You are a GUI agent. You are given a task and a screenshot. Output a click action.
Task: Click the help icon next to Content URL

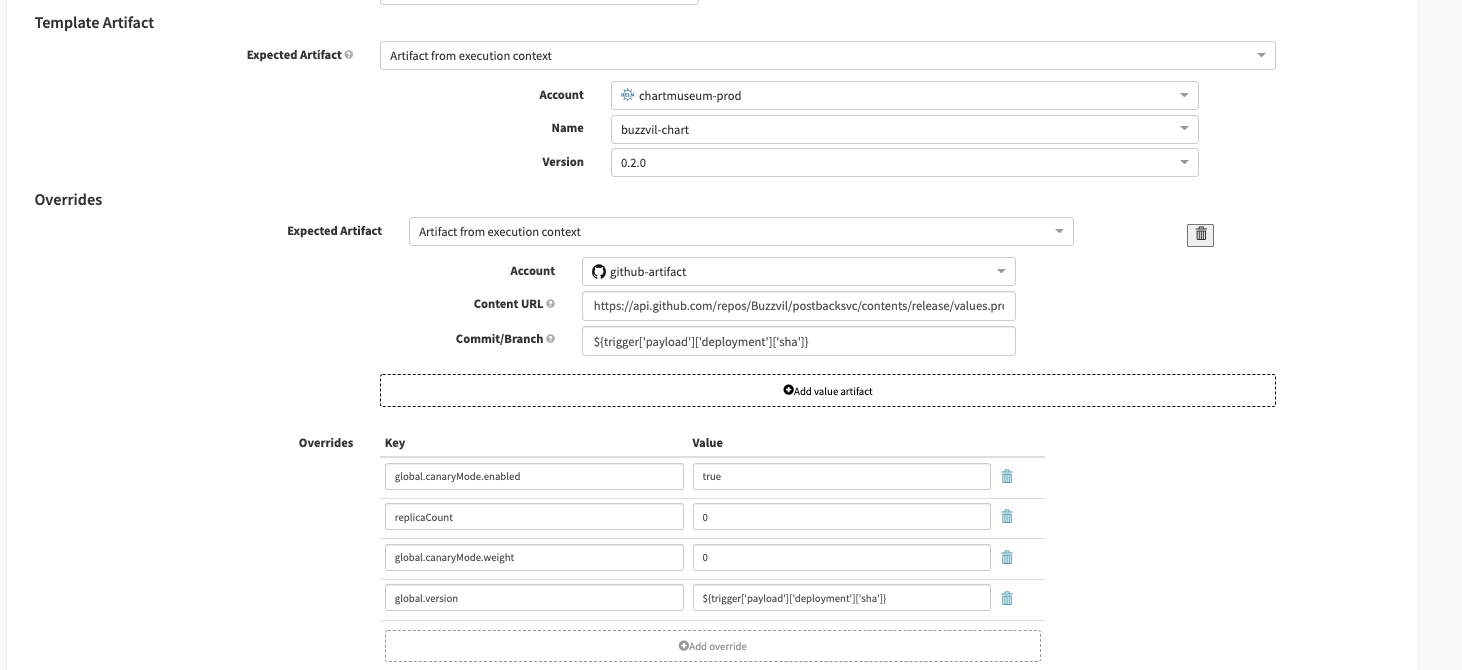[x=551, y=304]
